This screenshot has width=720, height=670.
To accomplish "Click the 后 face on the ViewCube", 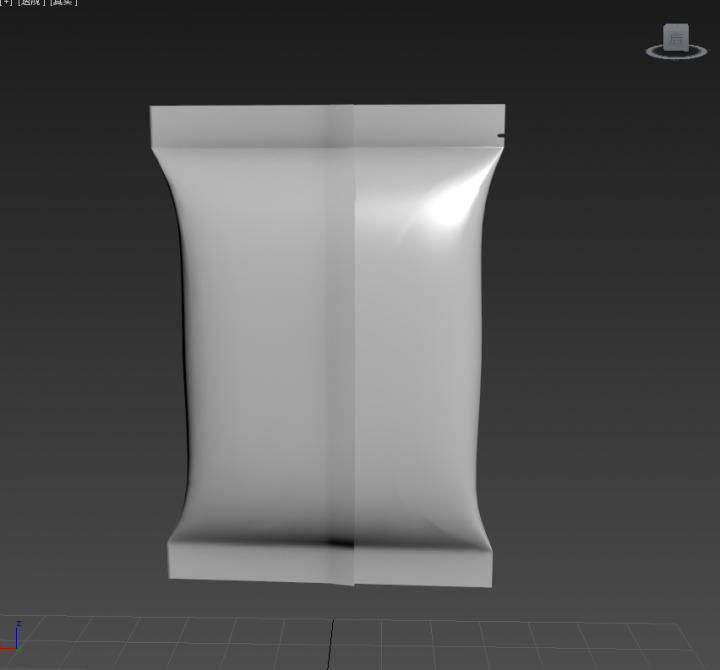I will pos(677,39).
